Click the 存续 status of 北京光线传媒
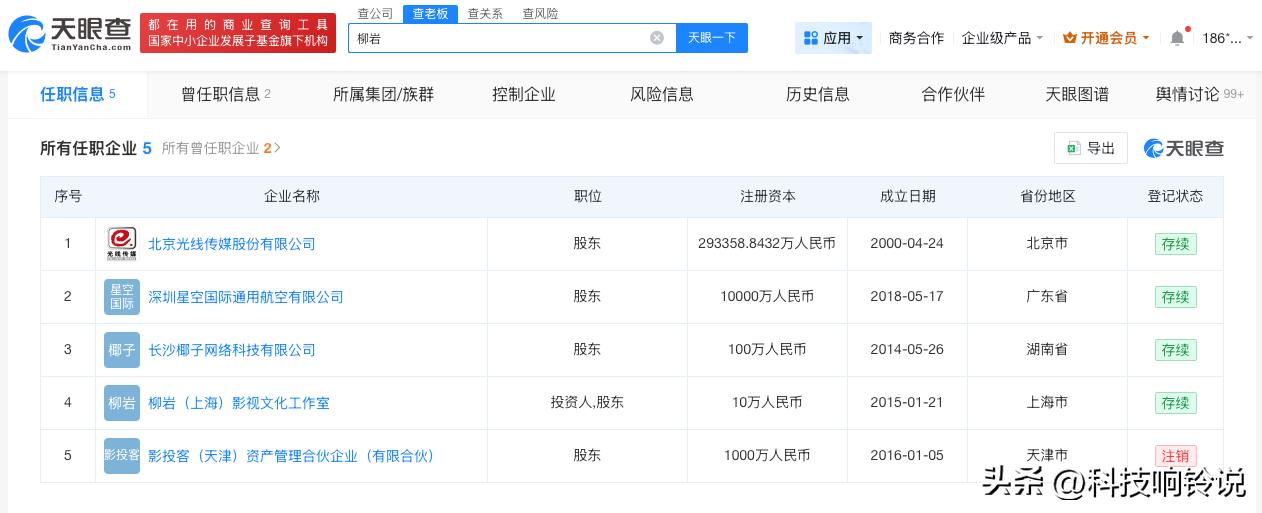The image size is (1262, 513). click(x=1175, y=244)
